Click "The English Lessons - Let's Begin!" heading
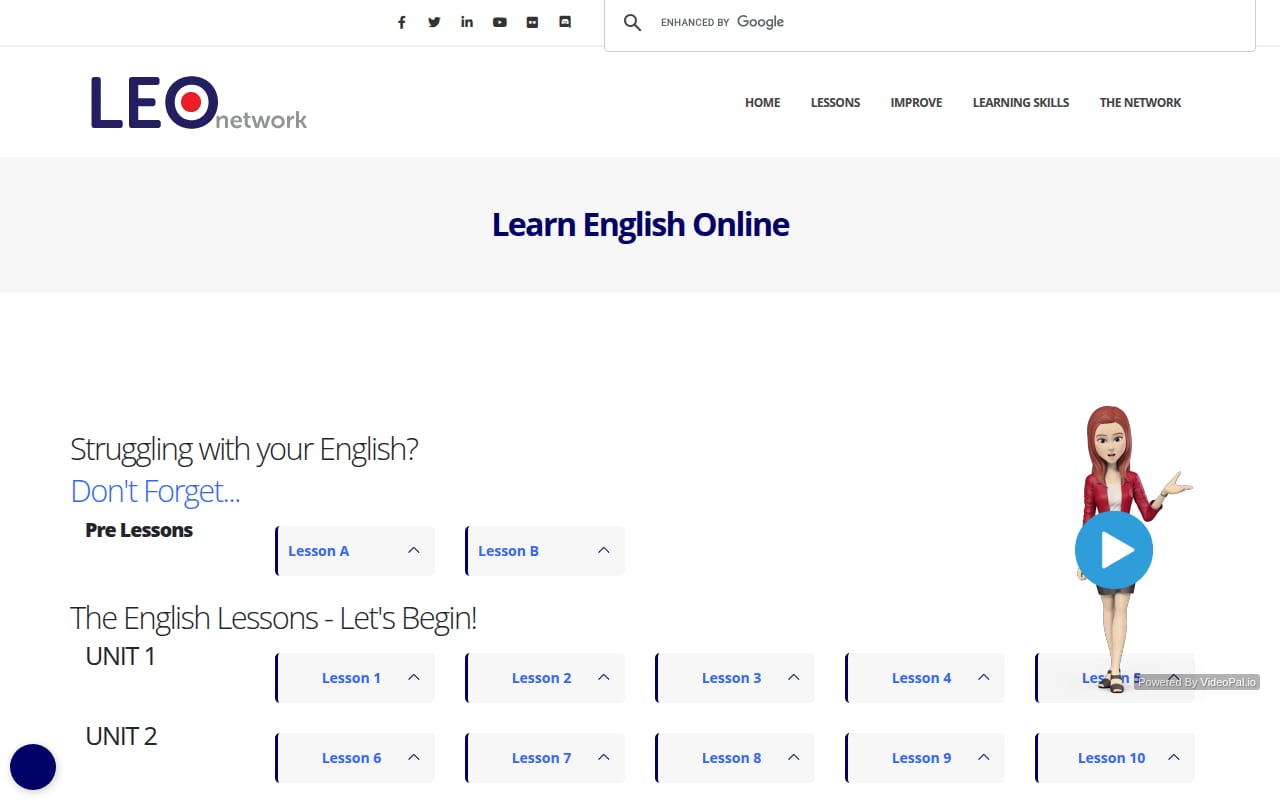Image resolution: width=1280 pixels, height=800 pixels. click(x=273, y=618)
